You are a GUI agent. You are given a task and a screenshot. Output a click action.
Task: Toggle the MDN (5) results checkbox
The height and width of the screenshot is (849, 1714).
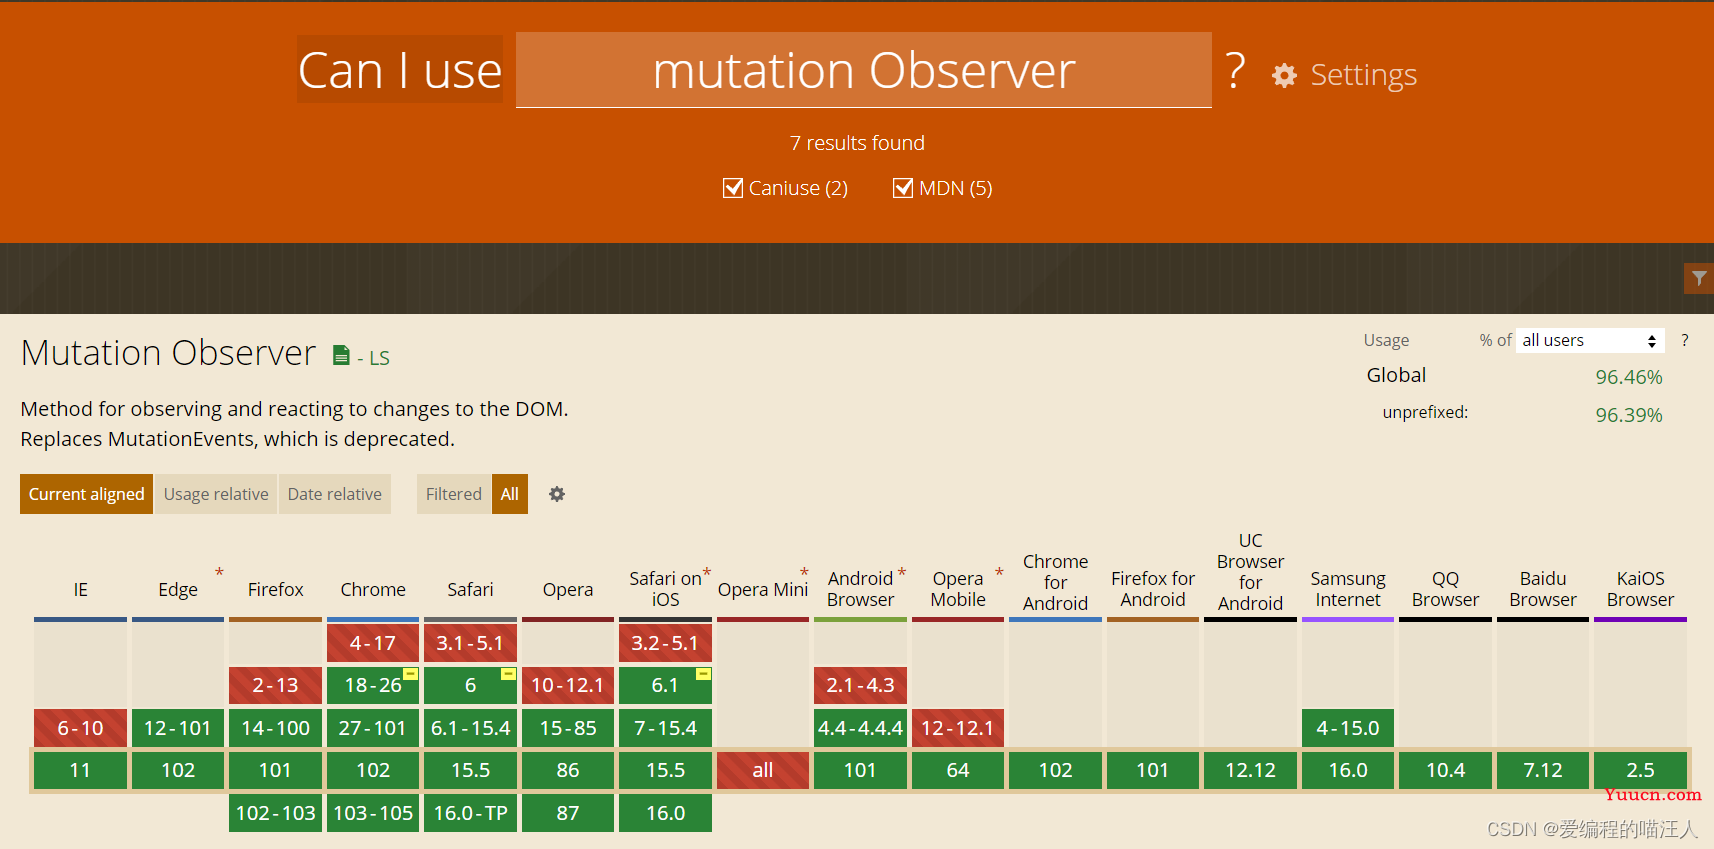[x=903, y=188]
